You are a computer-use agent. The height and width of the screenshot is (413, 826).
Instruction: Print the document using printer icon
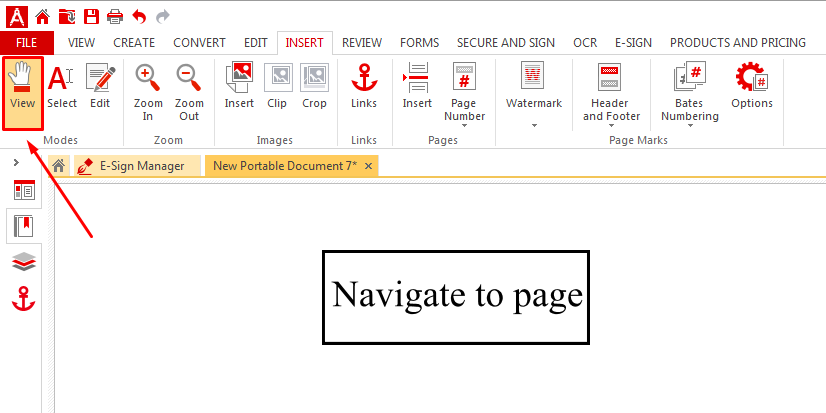point(115,17)
